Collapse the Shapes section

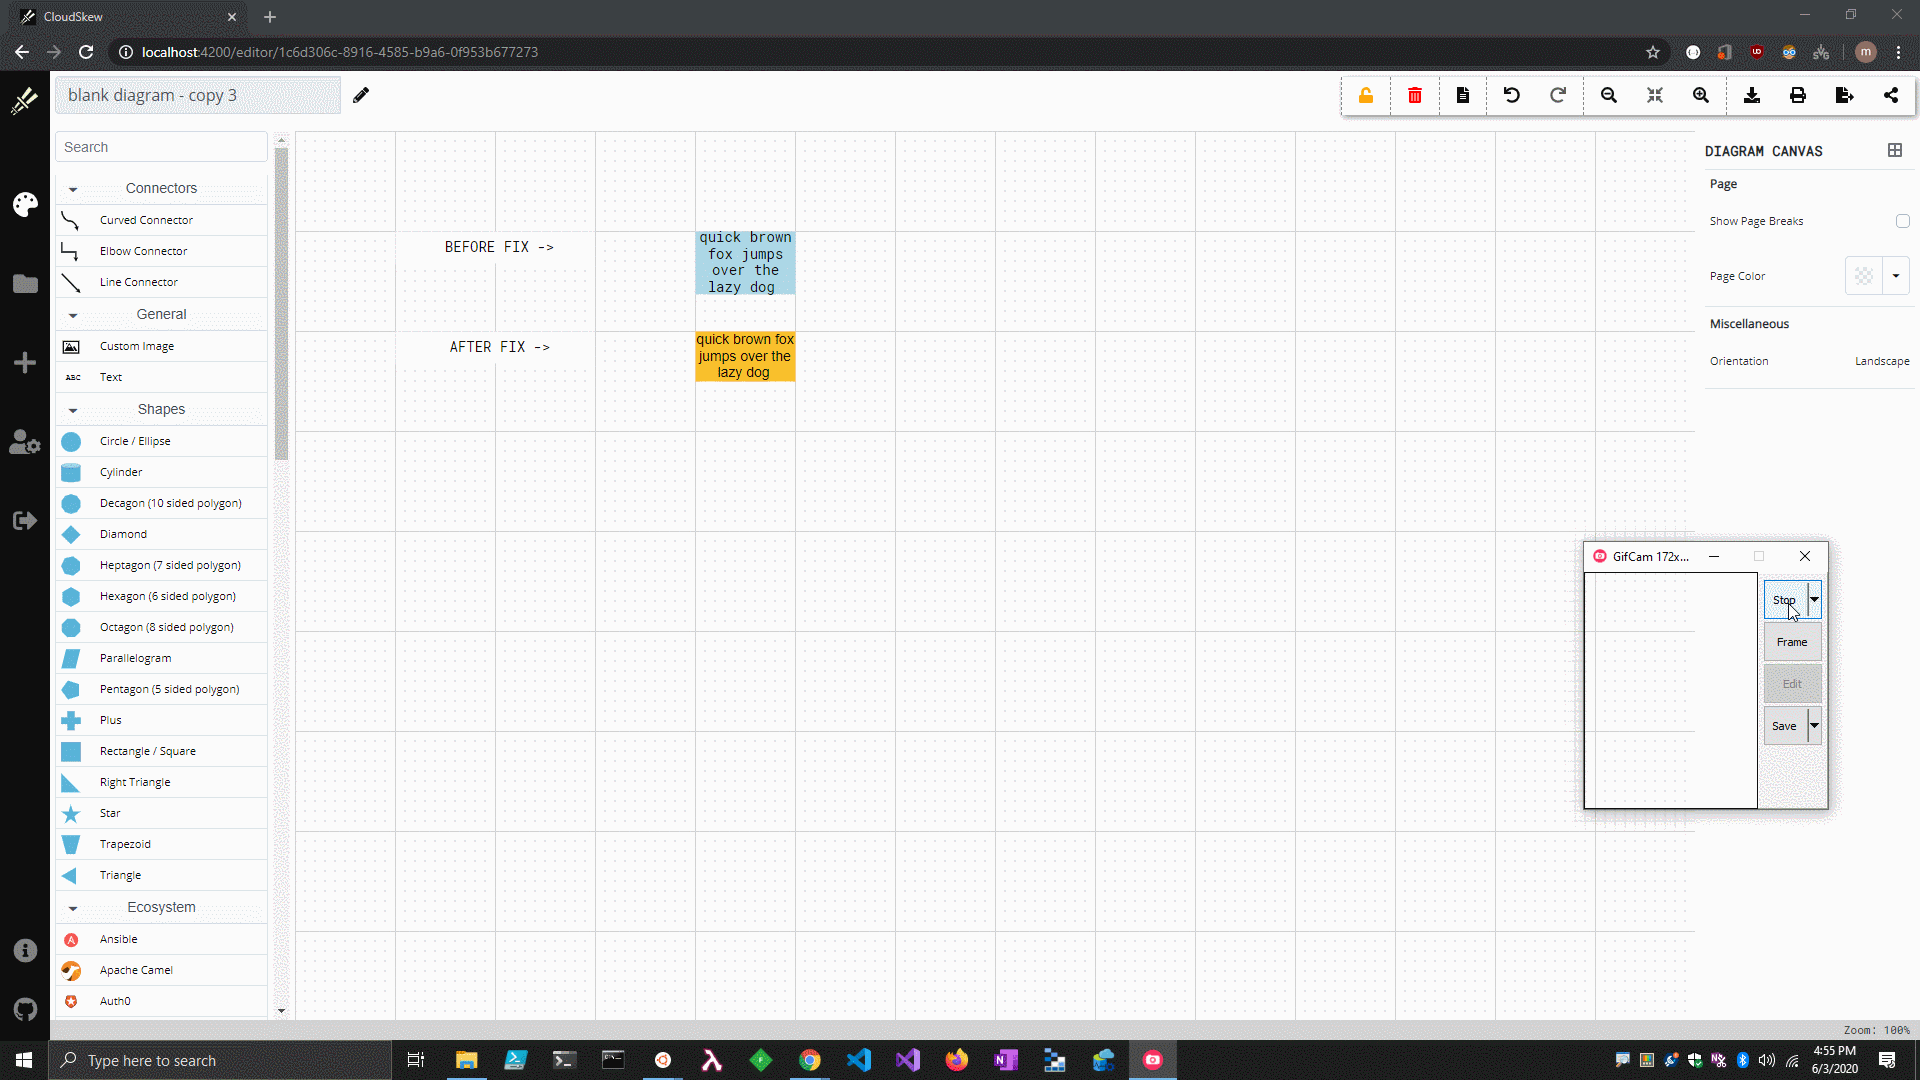click(x=71, y=410)
